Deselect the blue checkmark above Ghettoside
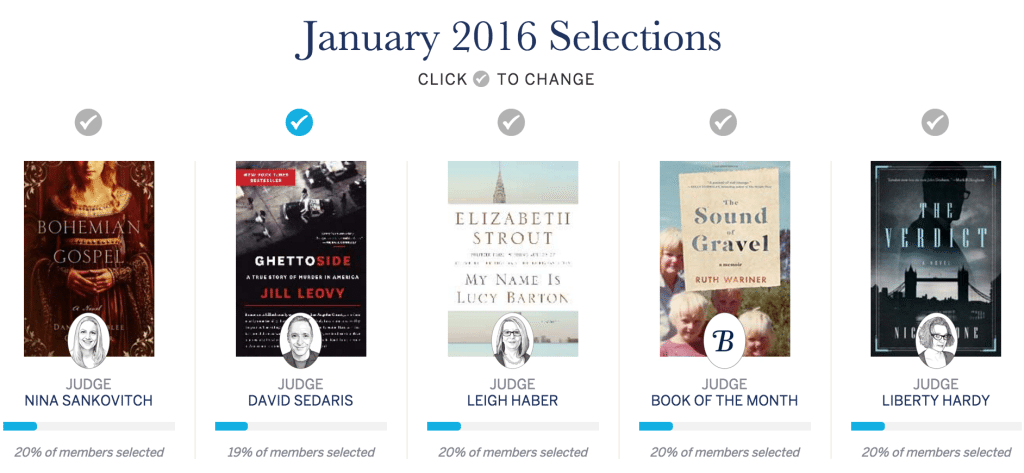The width and height of the screenshot is (1024, 473). [300, 122]
